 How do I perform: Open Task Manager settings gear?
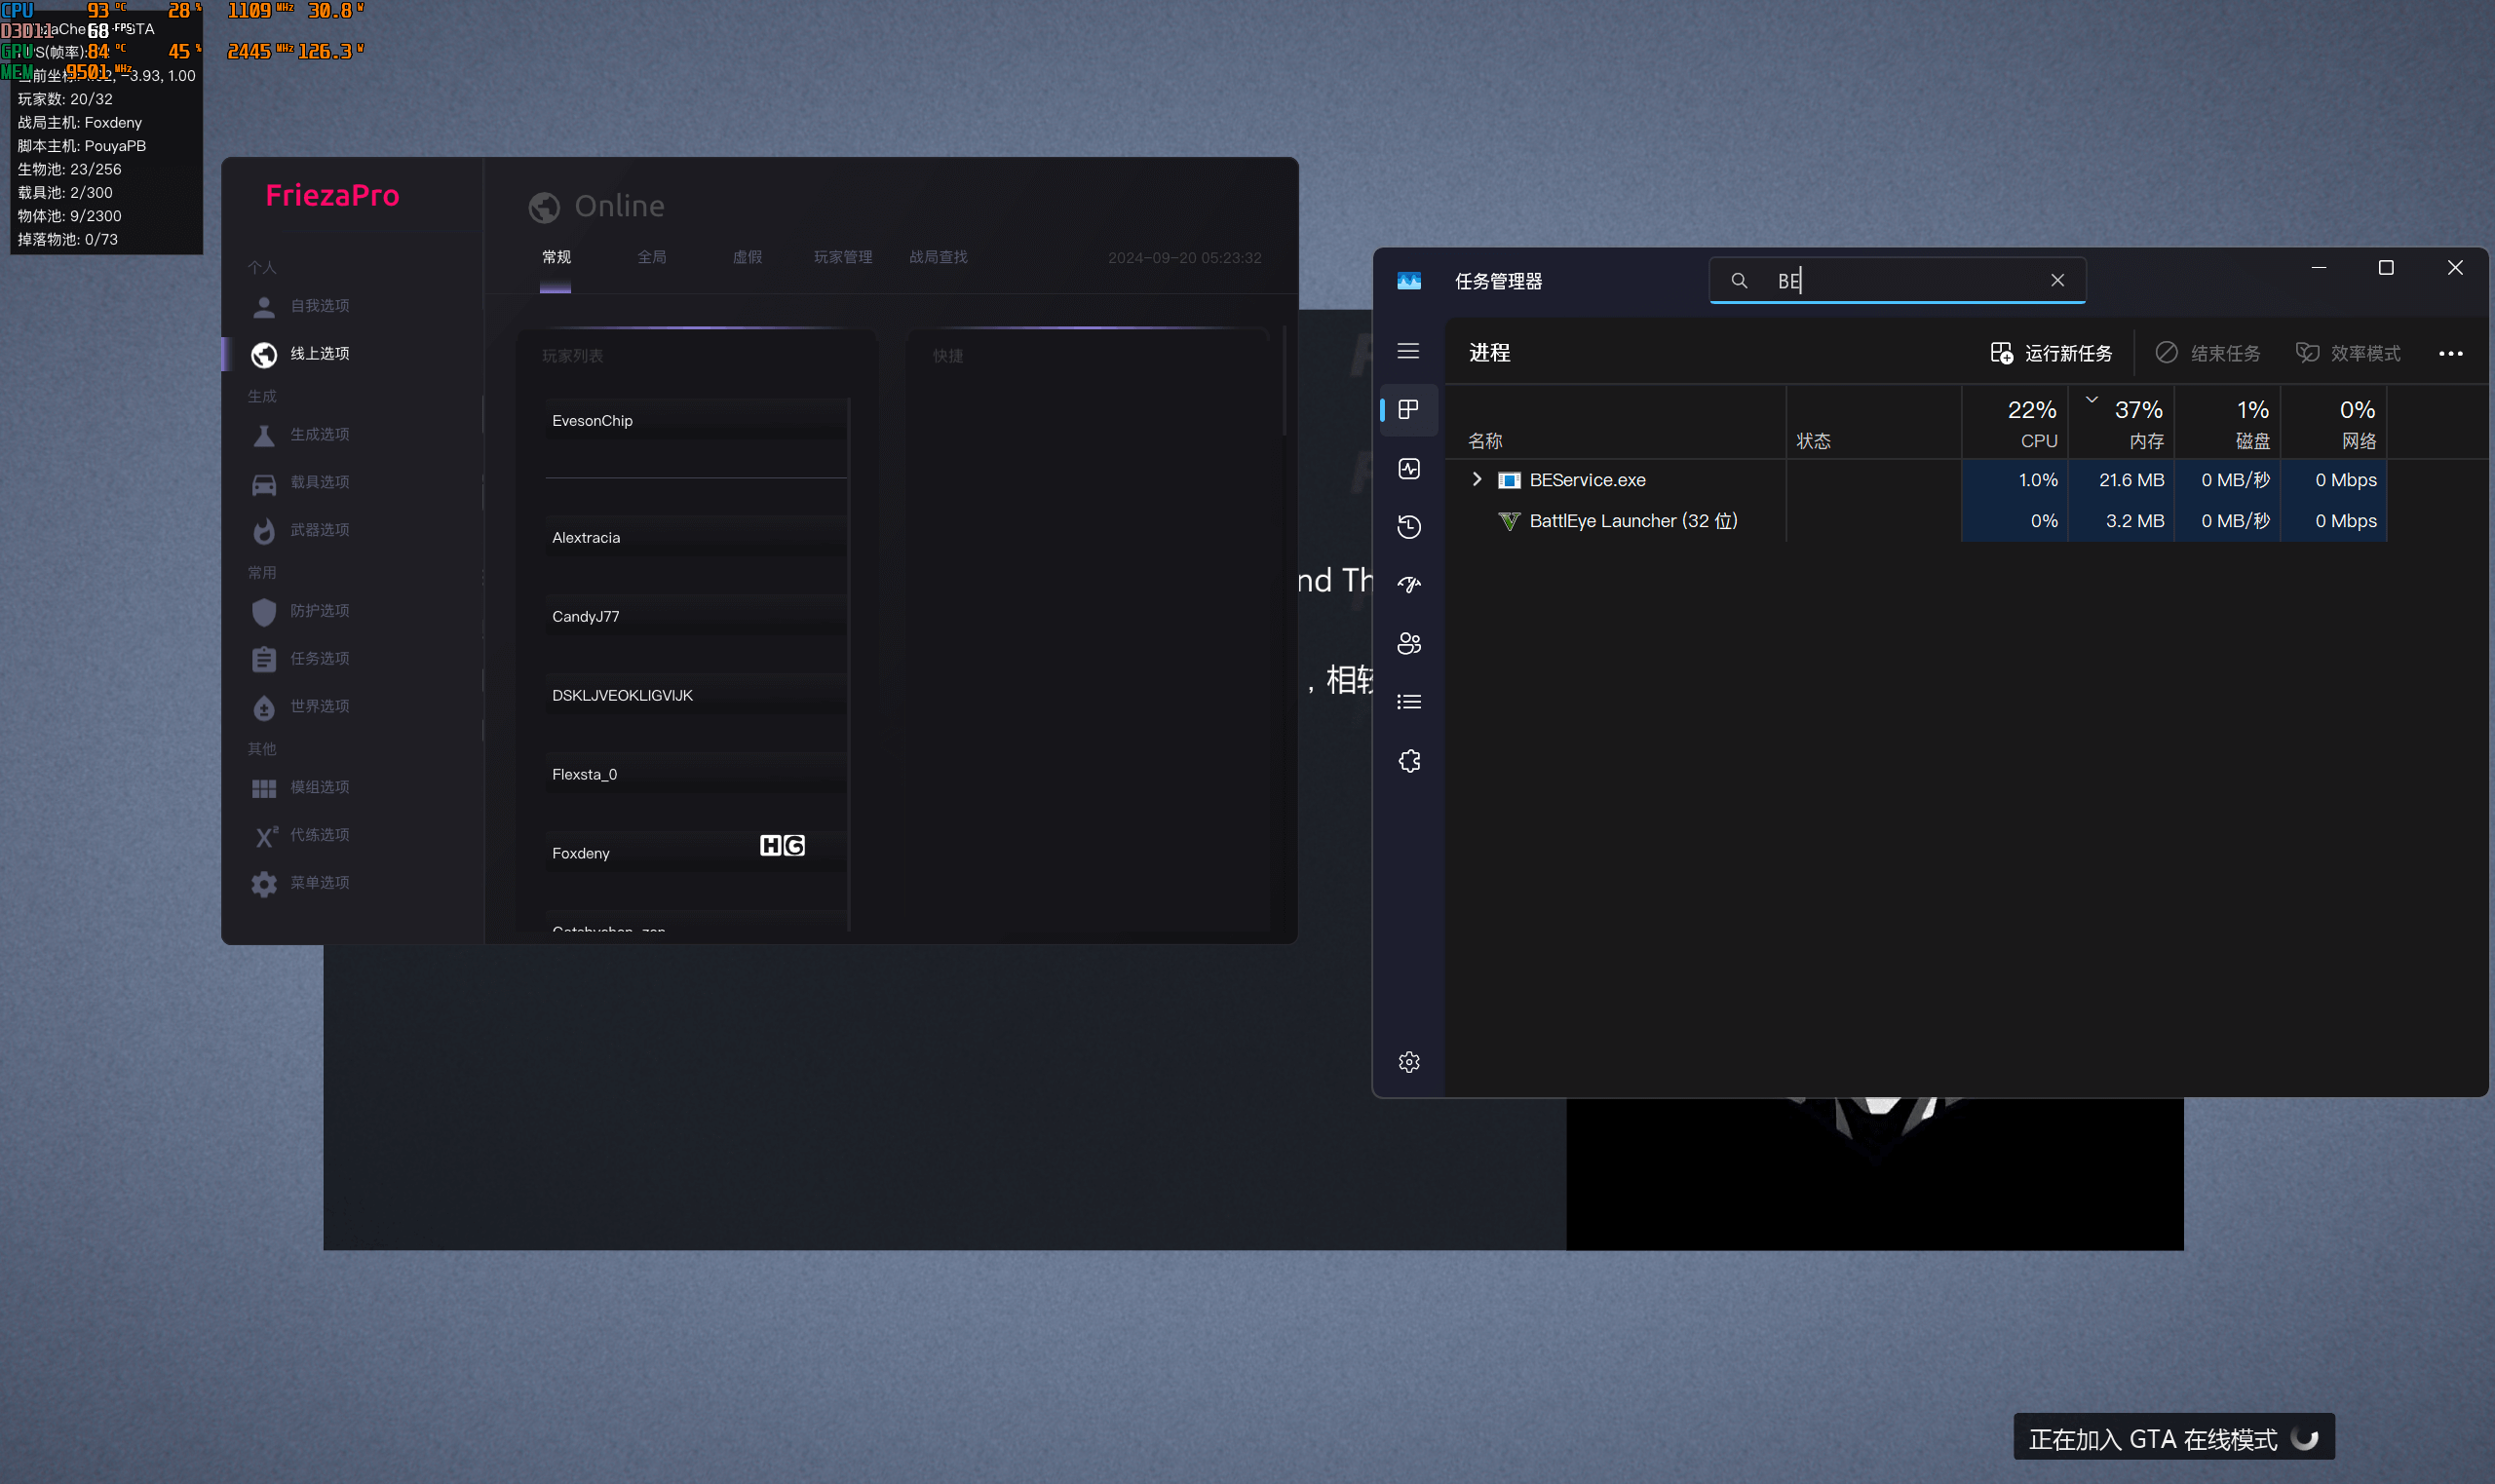[x=1408, y=1062]
